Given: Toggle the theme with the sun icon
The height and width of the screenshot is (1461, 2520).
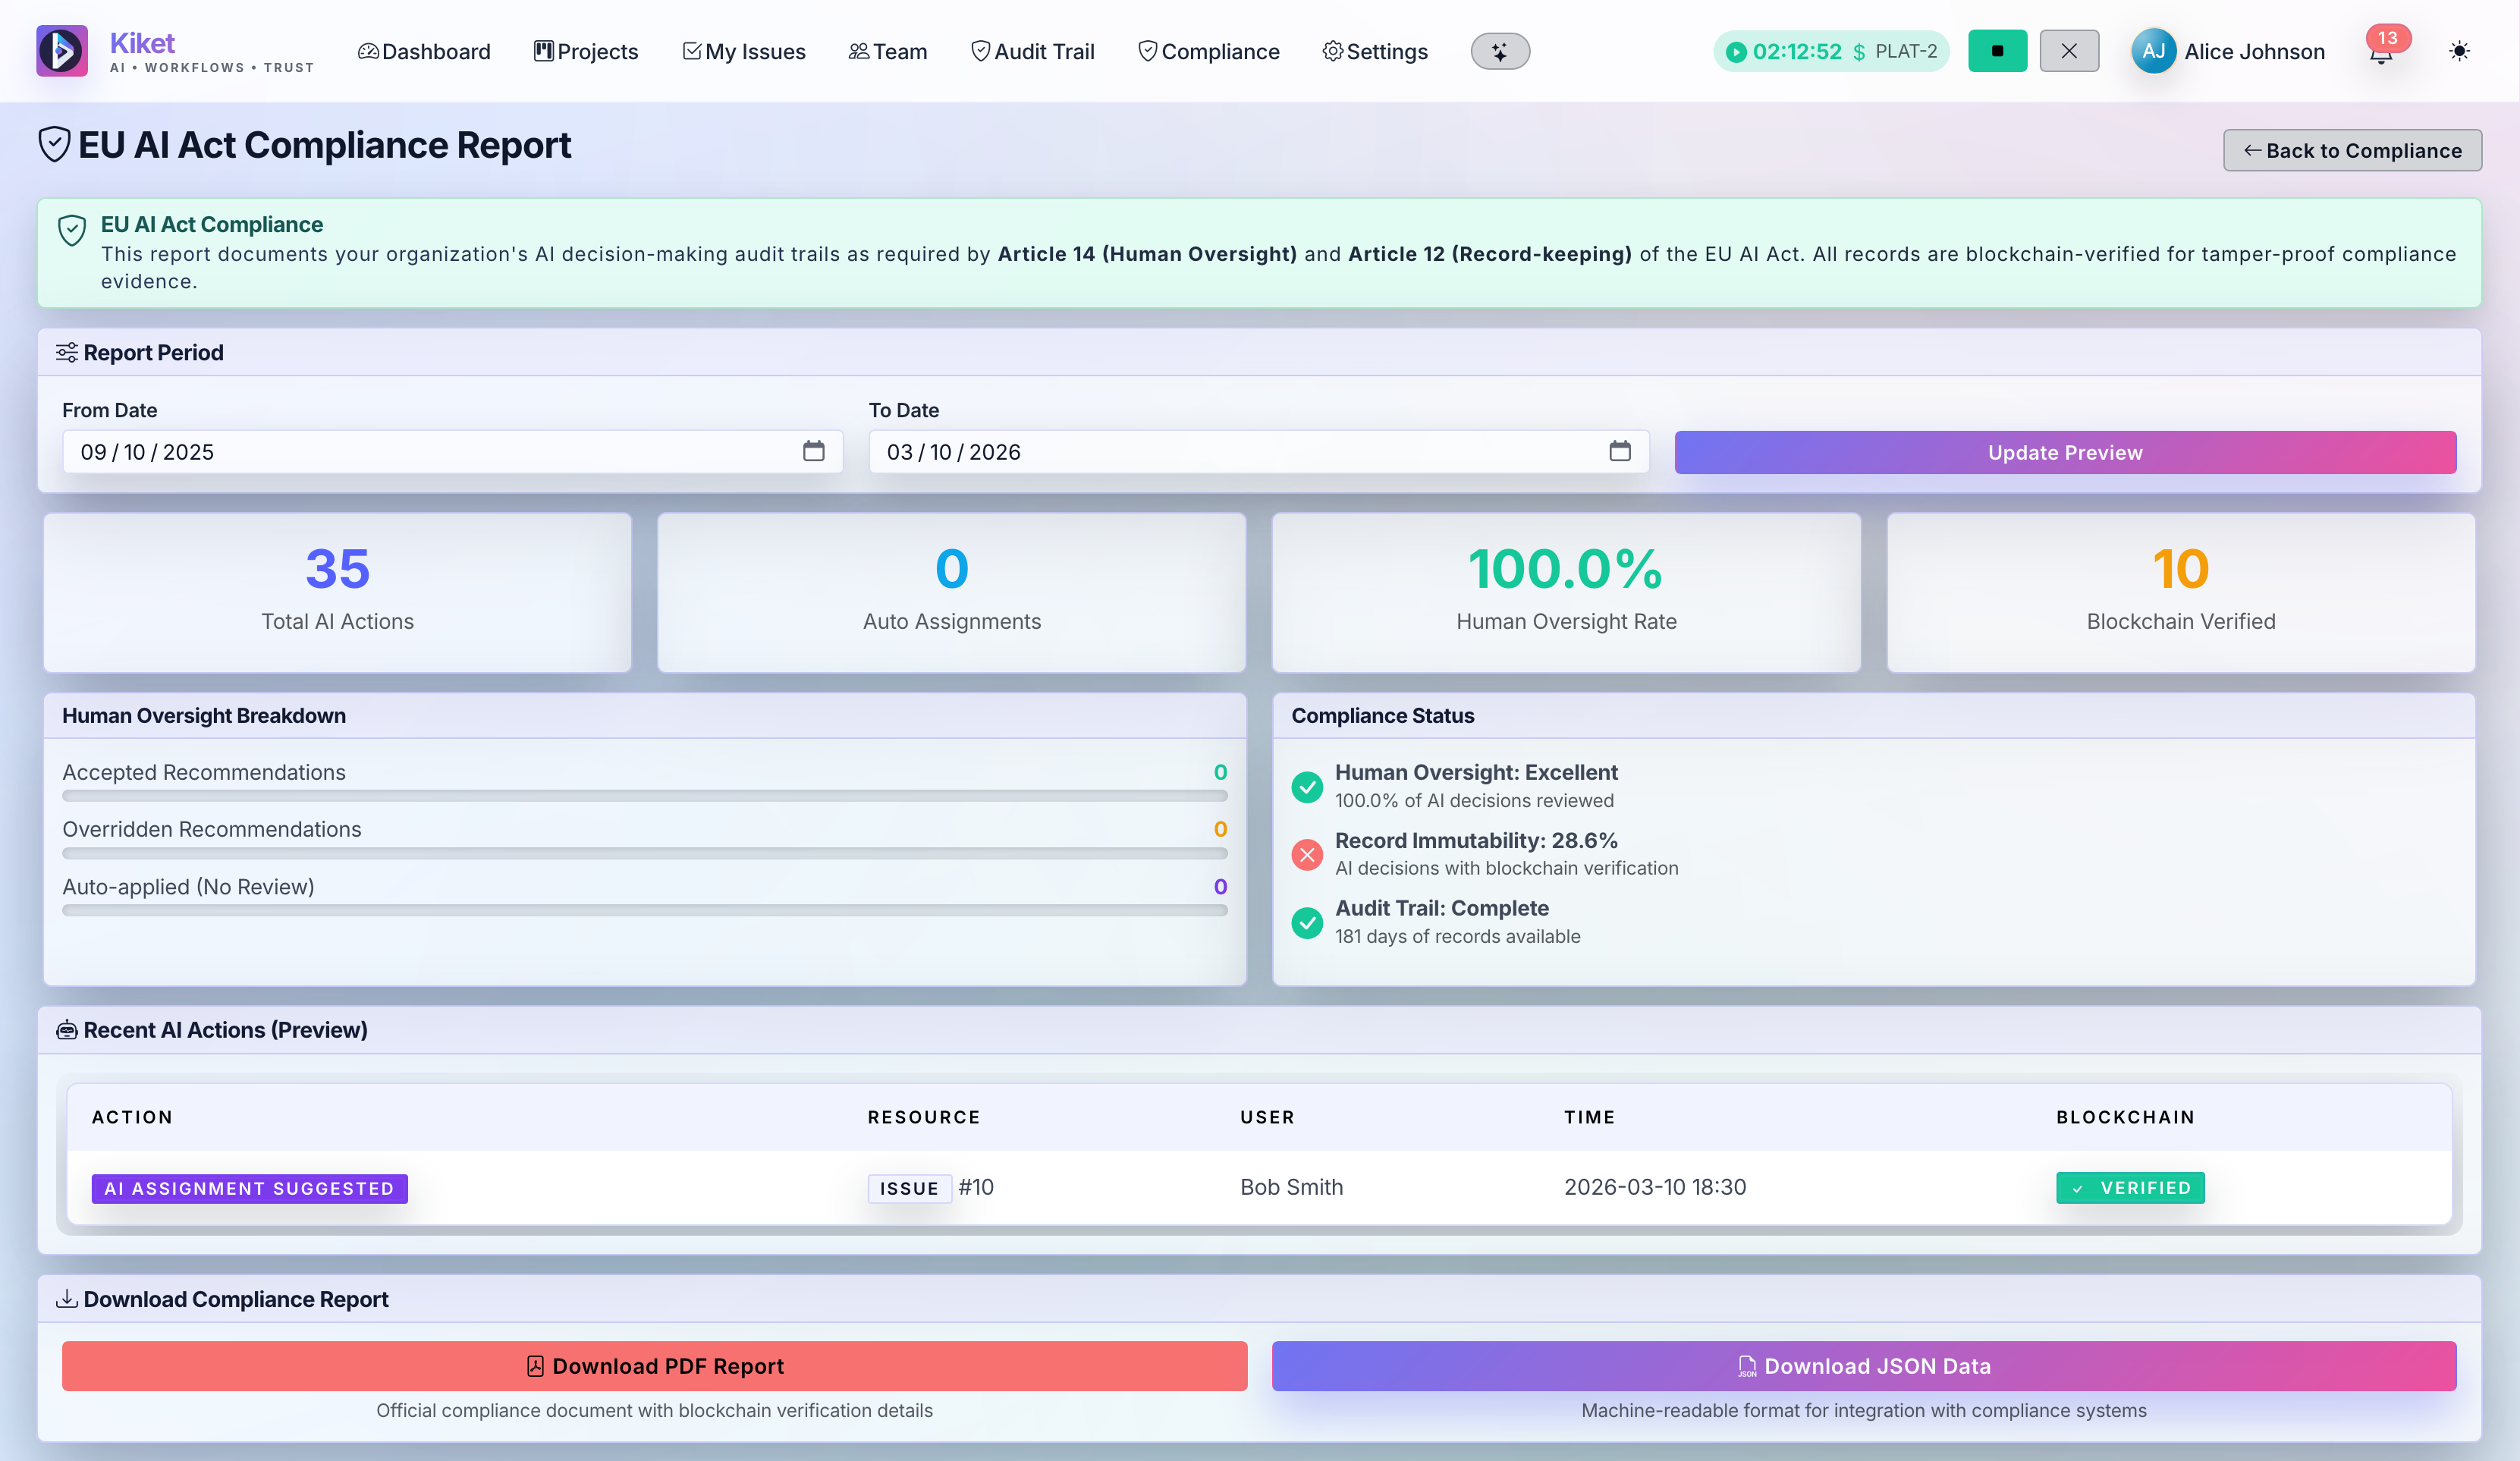Looking at the screenshot, I should (2459, 51).
